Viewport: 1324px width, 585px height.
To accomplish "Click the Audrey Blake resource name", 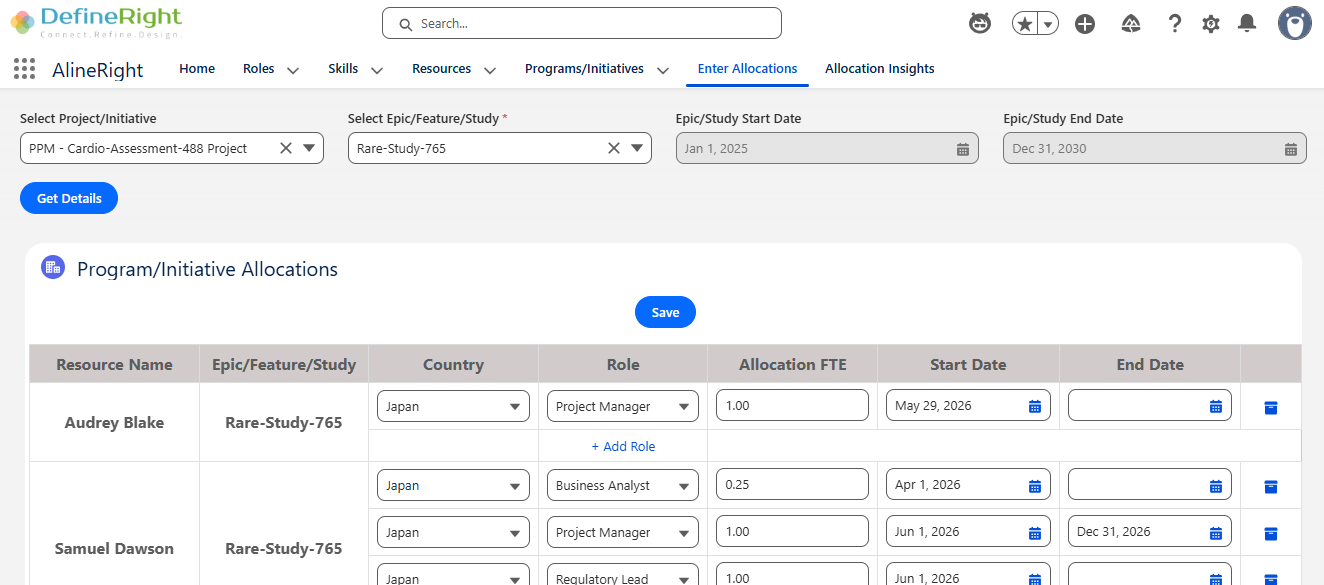I will (114, 422).
